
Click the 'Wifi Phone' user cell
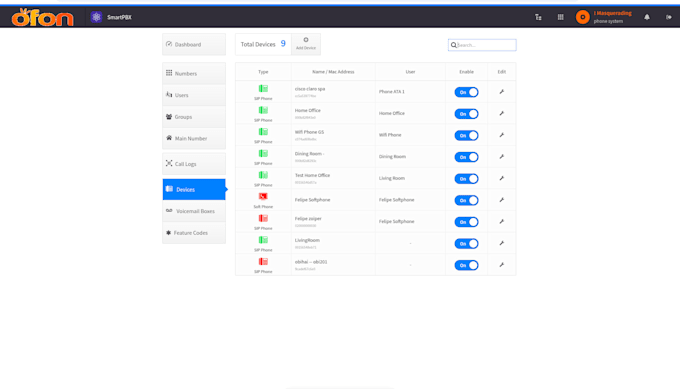[390, 135]
